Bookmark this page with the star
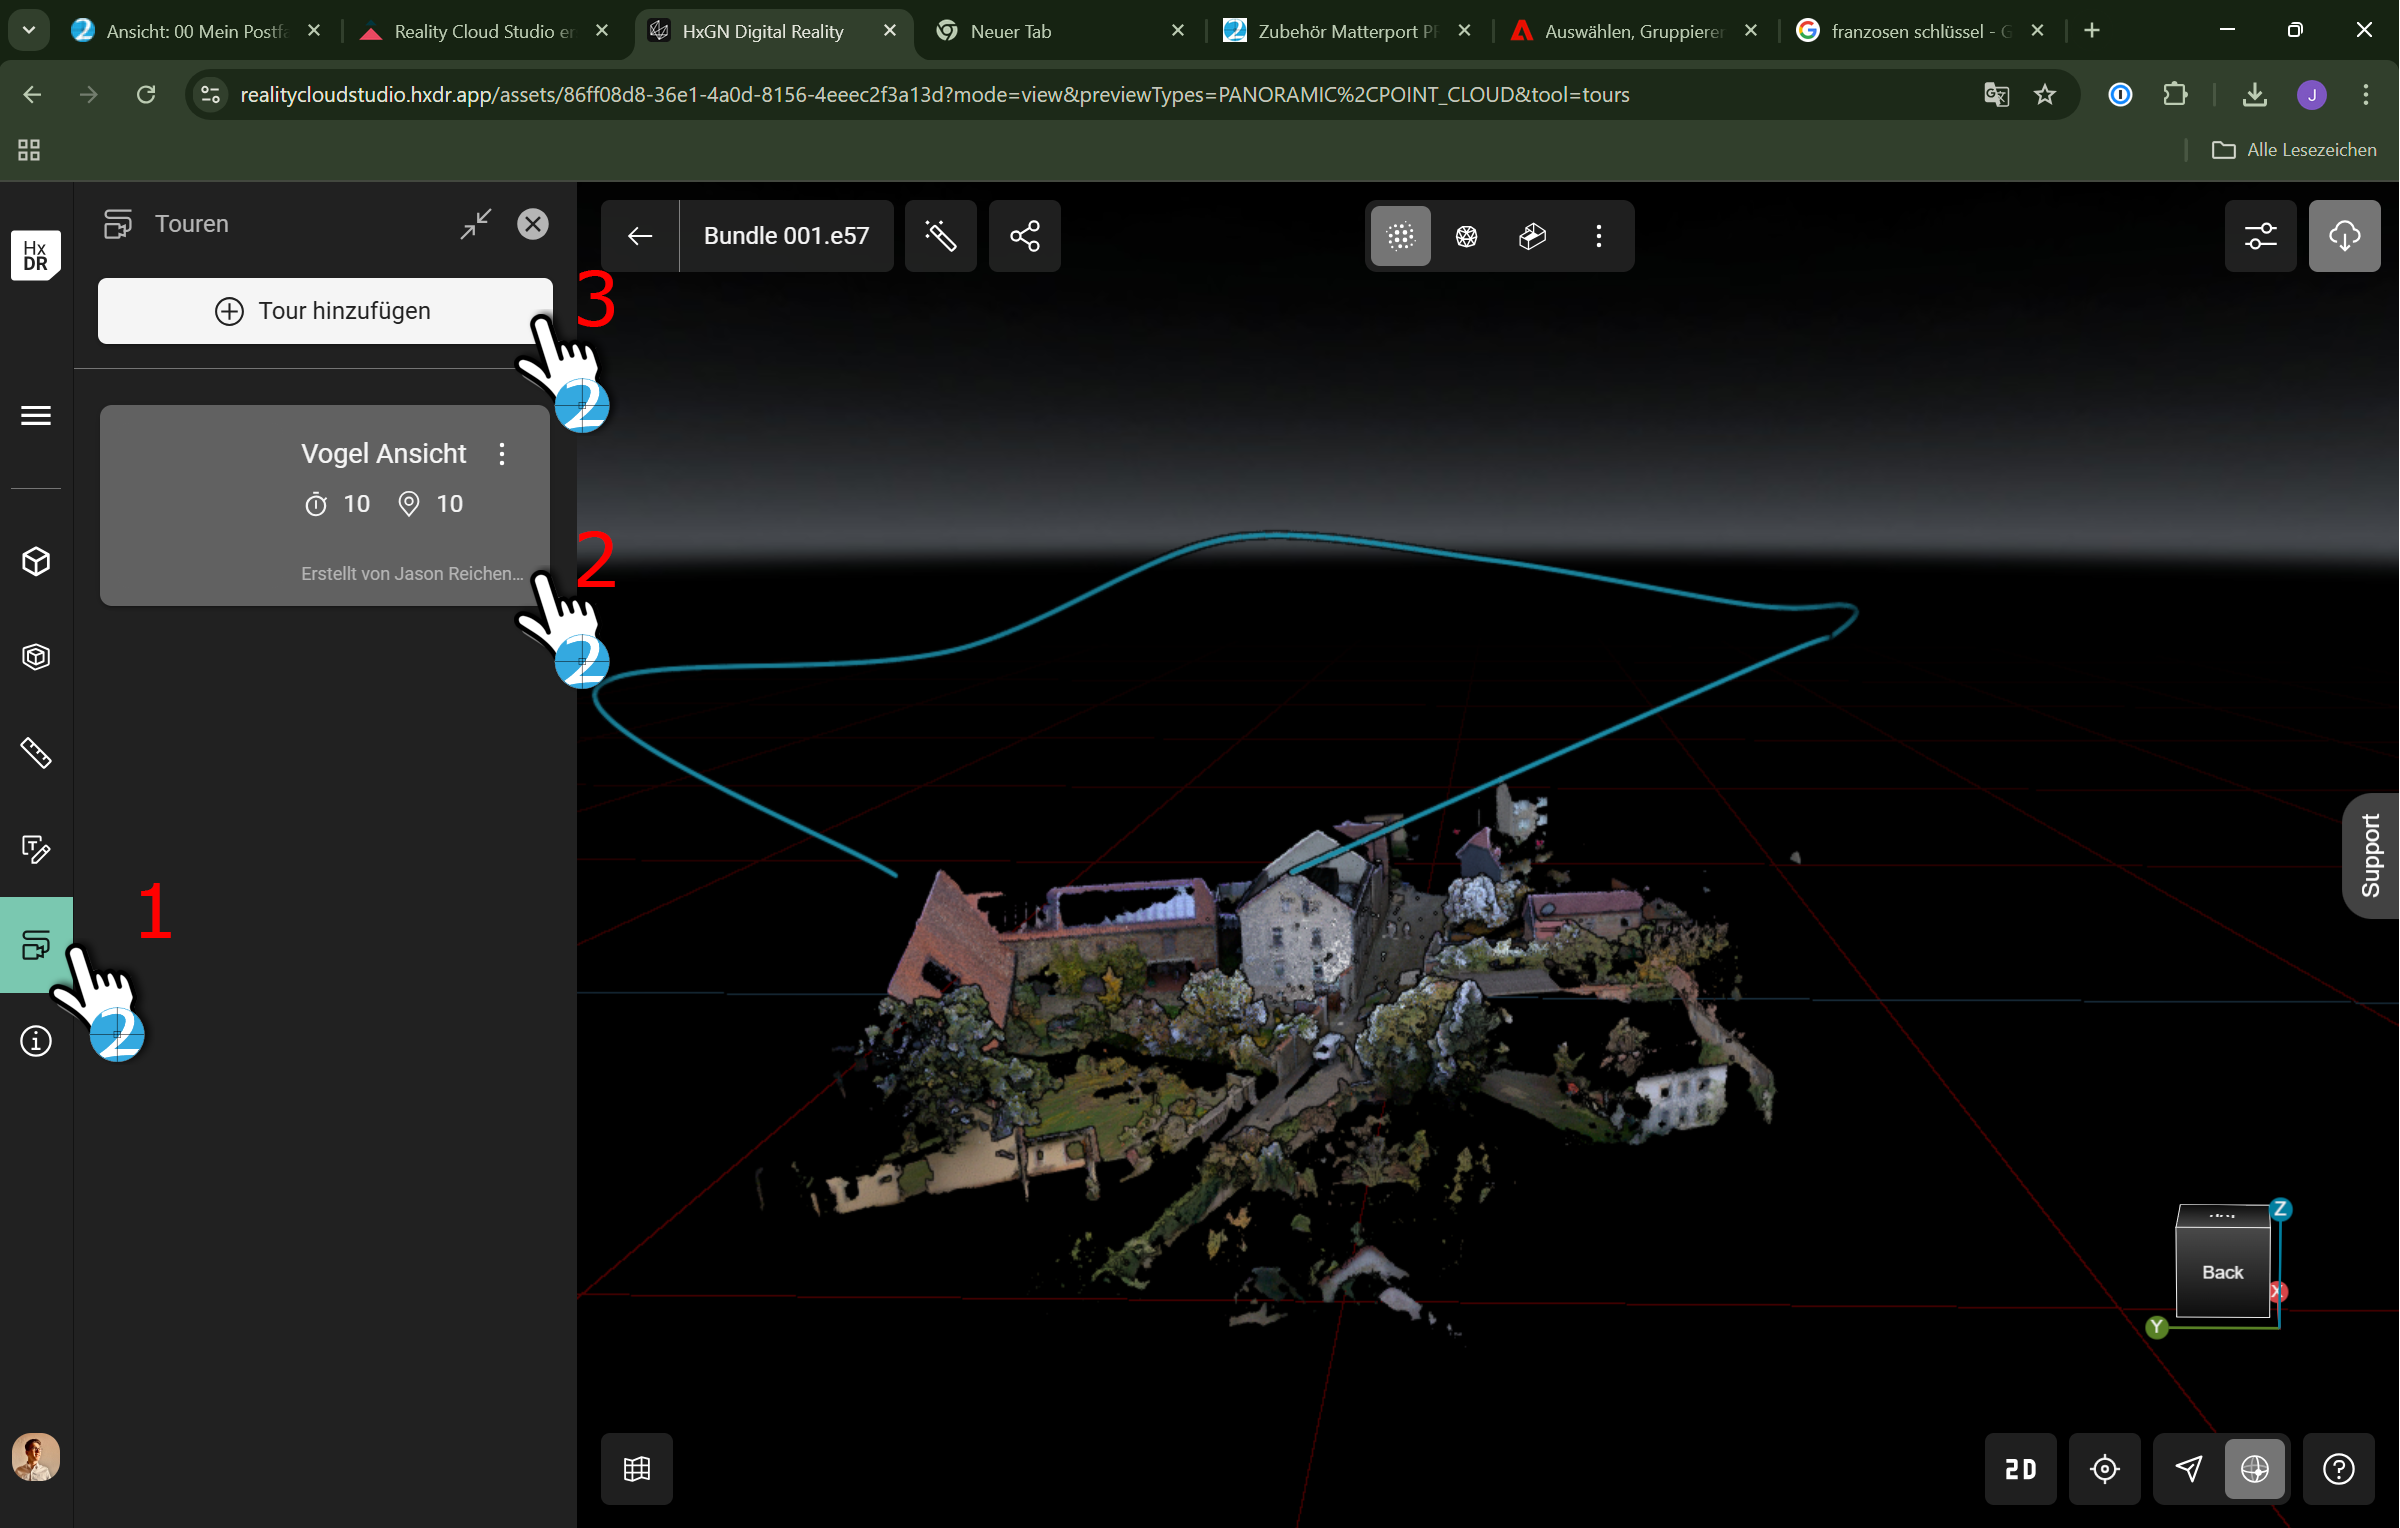The image size is (2400, 1528). (x=2045, y=95)
